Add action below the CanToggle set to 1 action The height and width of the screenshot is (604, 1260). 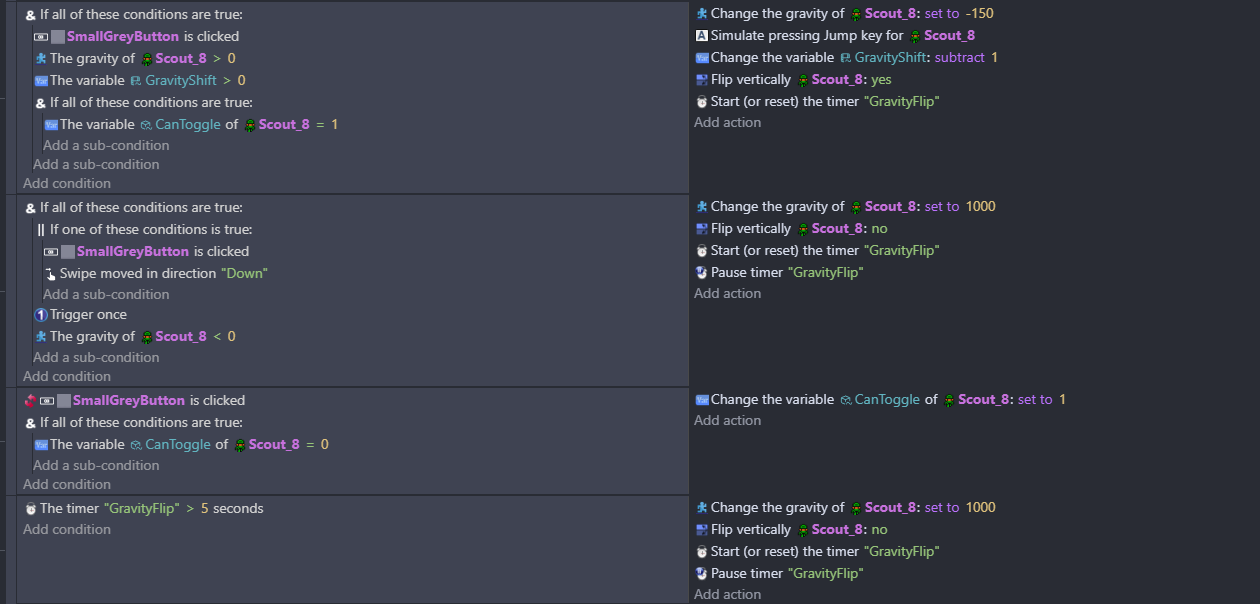point(727,420)
